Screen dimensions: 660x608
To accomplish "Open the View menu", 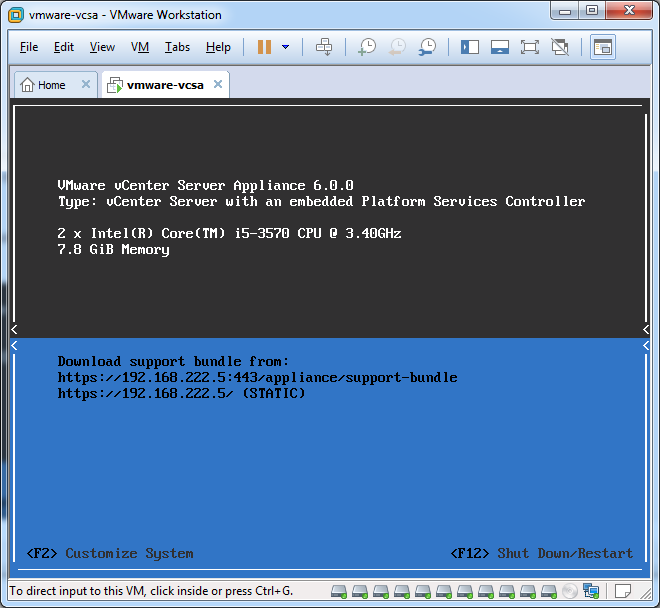I will click(102, 47).
